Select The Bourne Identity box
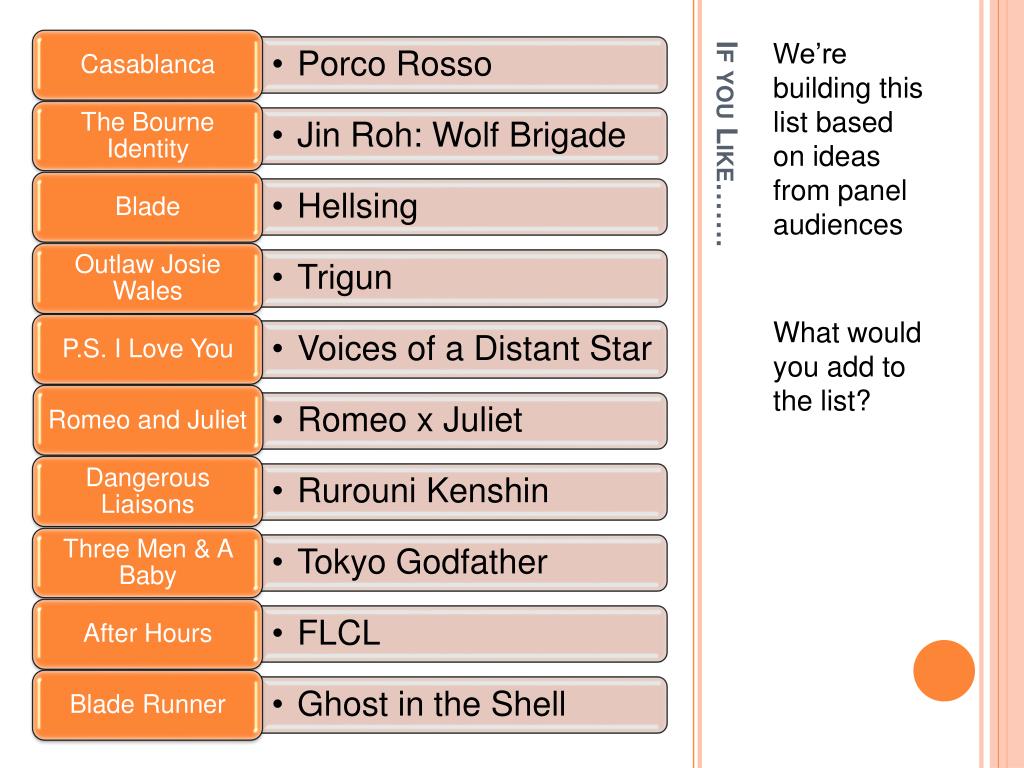Viewport: 1024px width, 768px height. tap(148, 136)
